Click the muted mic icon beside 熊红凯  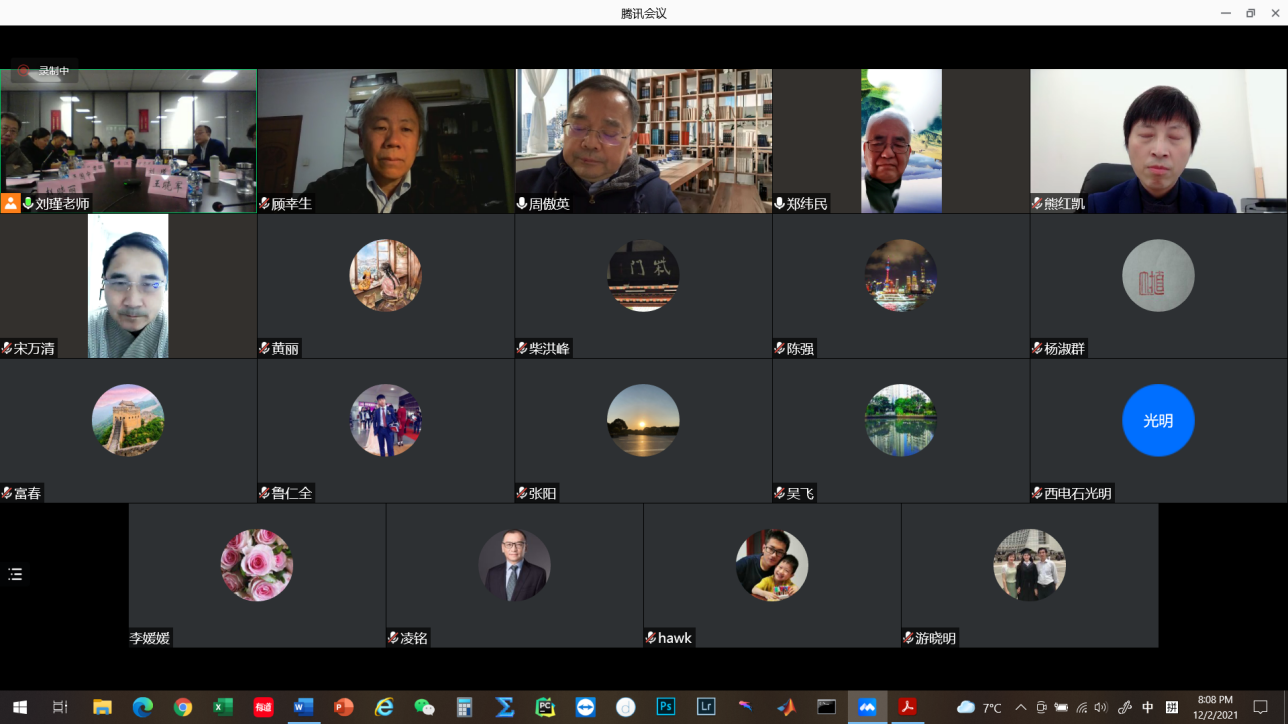pos(1037,204)
